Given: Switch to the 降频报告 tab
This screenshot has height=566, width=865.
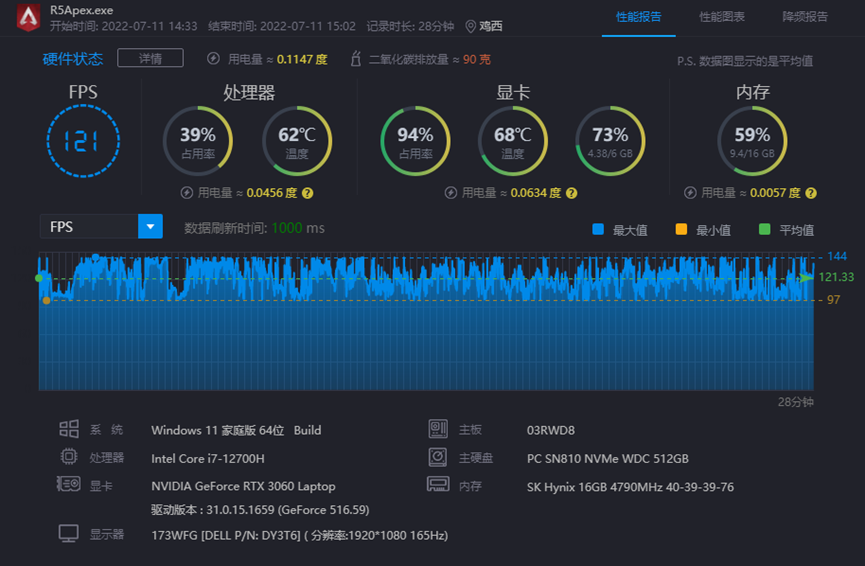Looking at the screenshot, I should 804,17.
